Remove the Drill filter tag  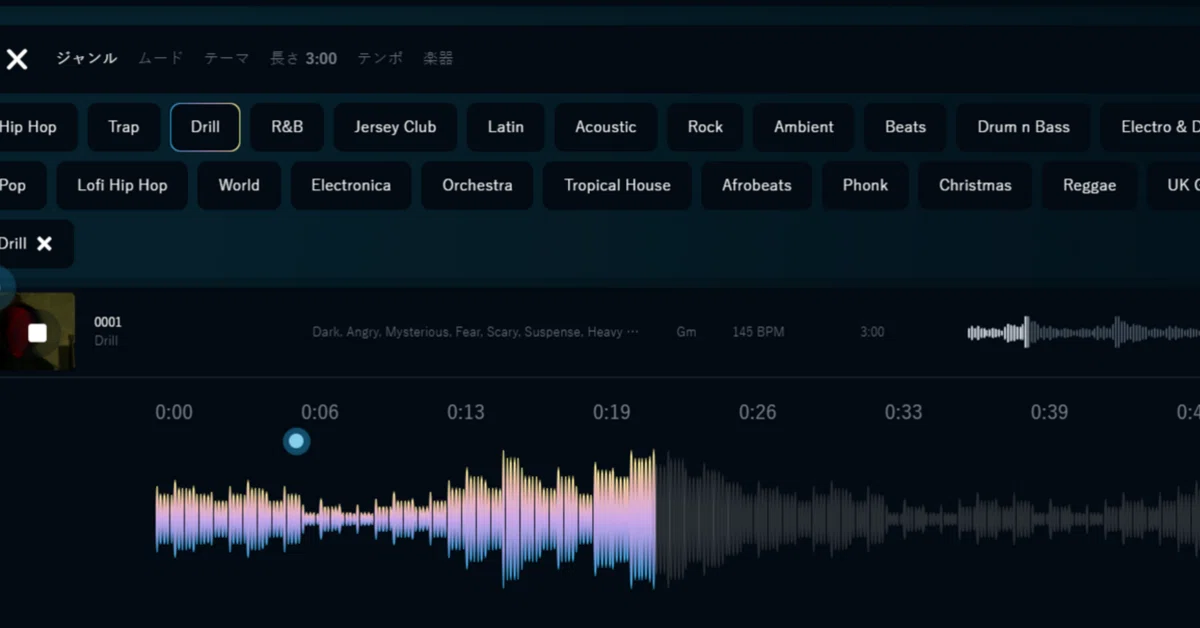pos(44,243)
